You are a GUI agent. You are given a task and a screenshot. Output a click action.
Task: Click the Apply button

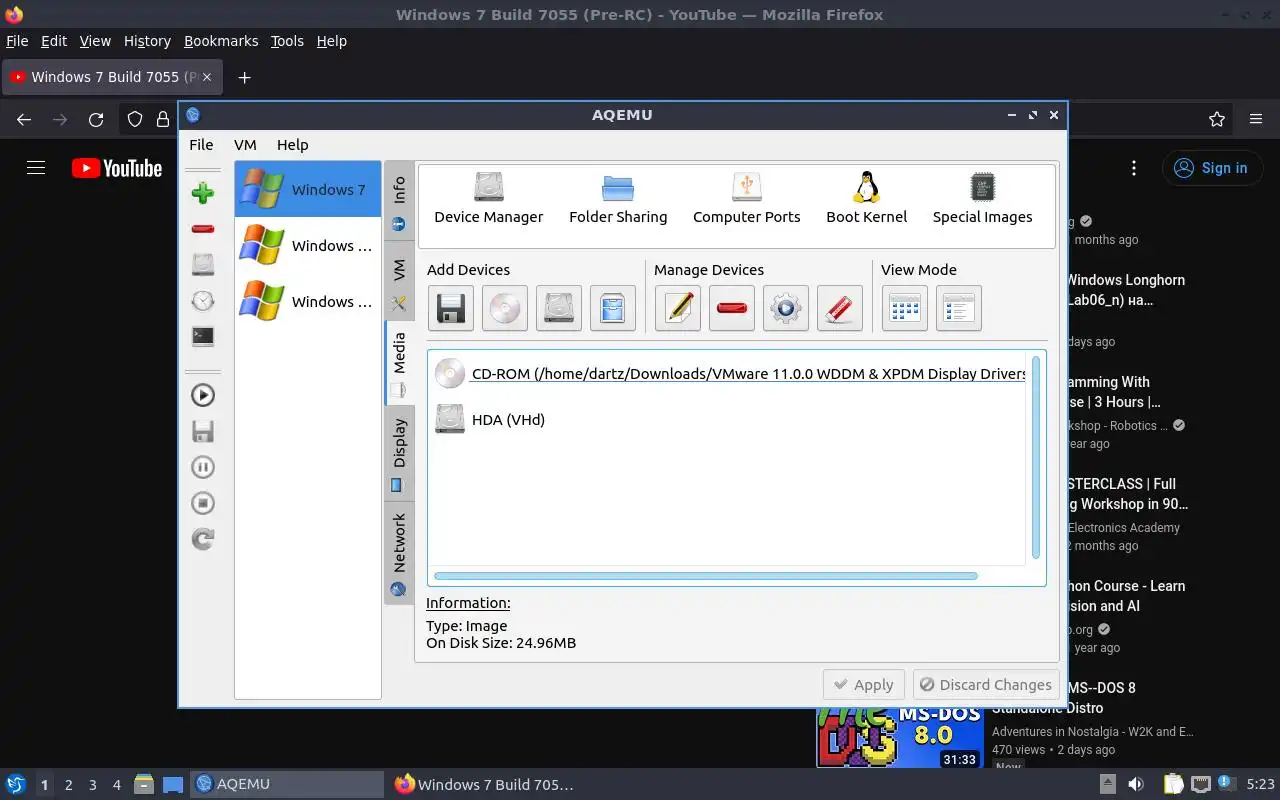pyautogui.click(x=864, y=685)
